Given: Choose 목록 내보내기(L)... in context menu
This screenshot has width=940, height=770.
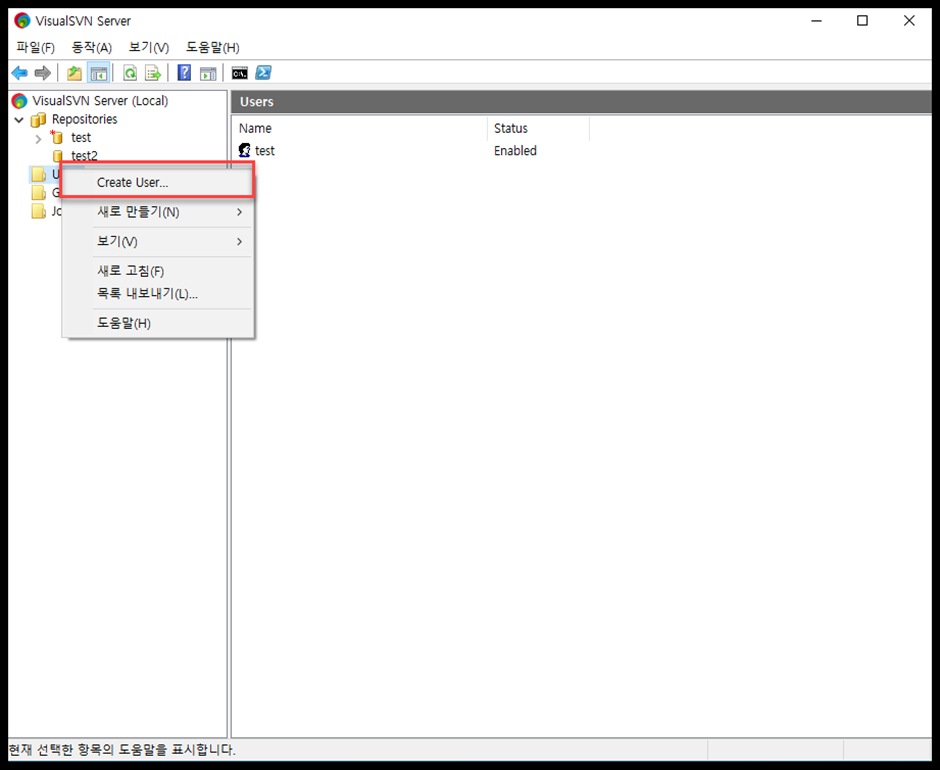Looking at the screenshot, I should 158,294.
